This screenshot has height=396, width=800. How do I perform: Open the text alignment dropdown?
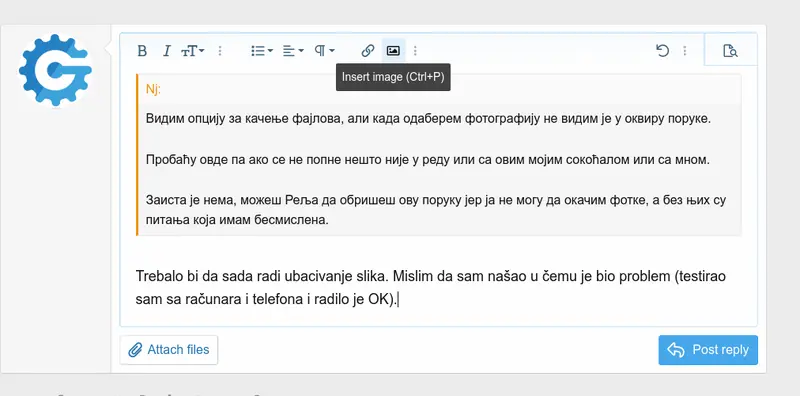point(293,51)
